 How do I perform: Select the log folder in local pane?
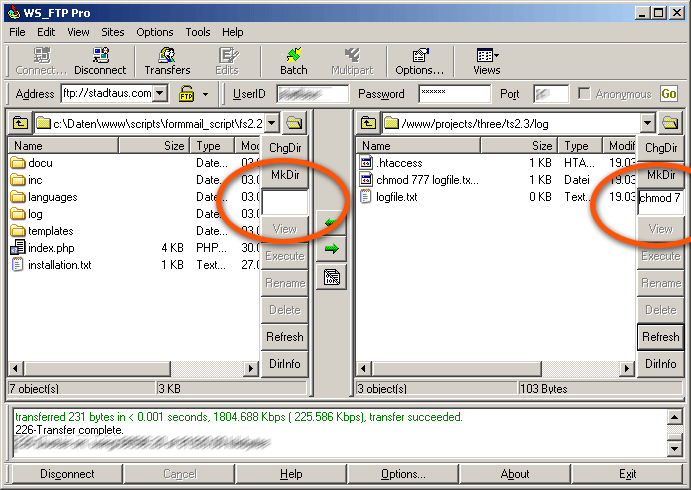[x=134, y=214]
